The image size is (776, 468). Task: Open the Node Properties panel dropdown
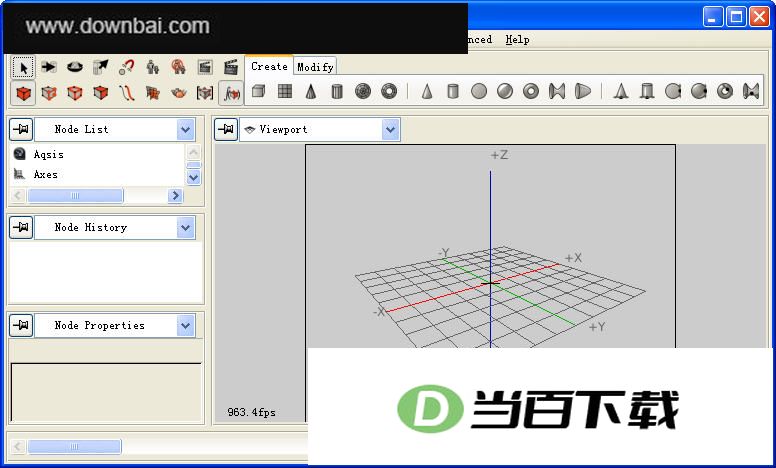pyautogui.click(x=186, y=326)
